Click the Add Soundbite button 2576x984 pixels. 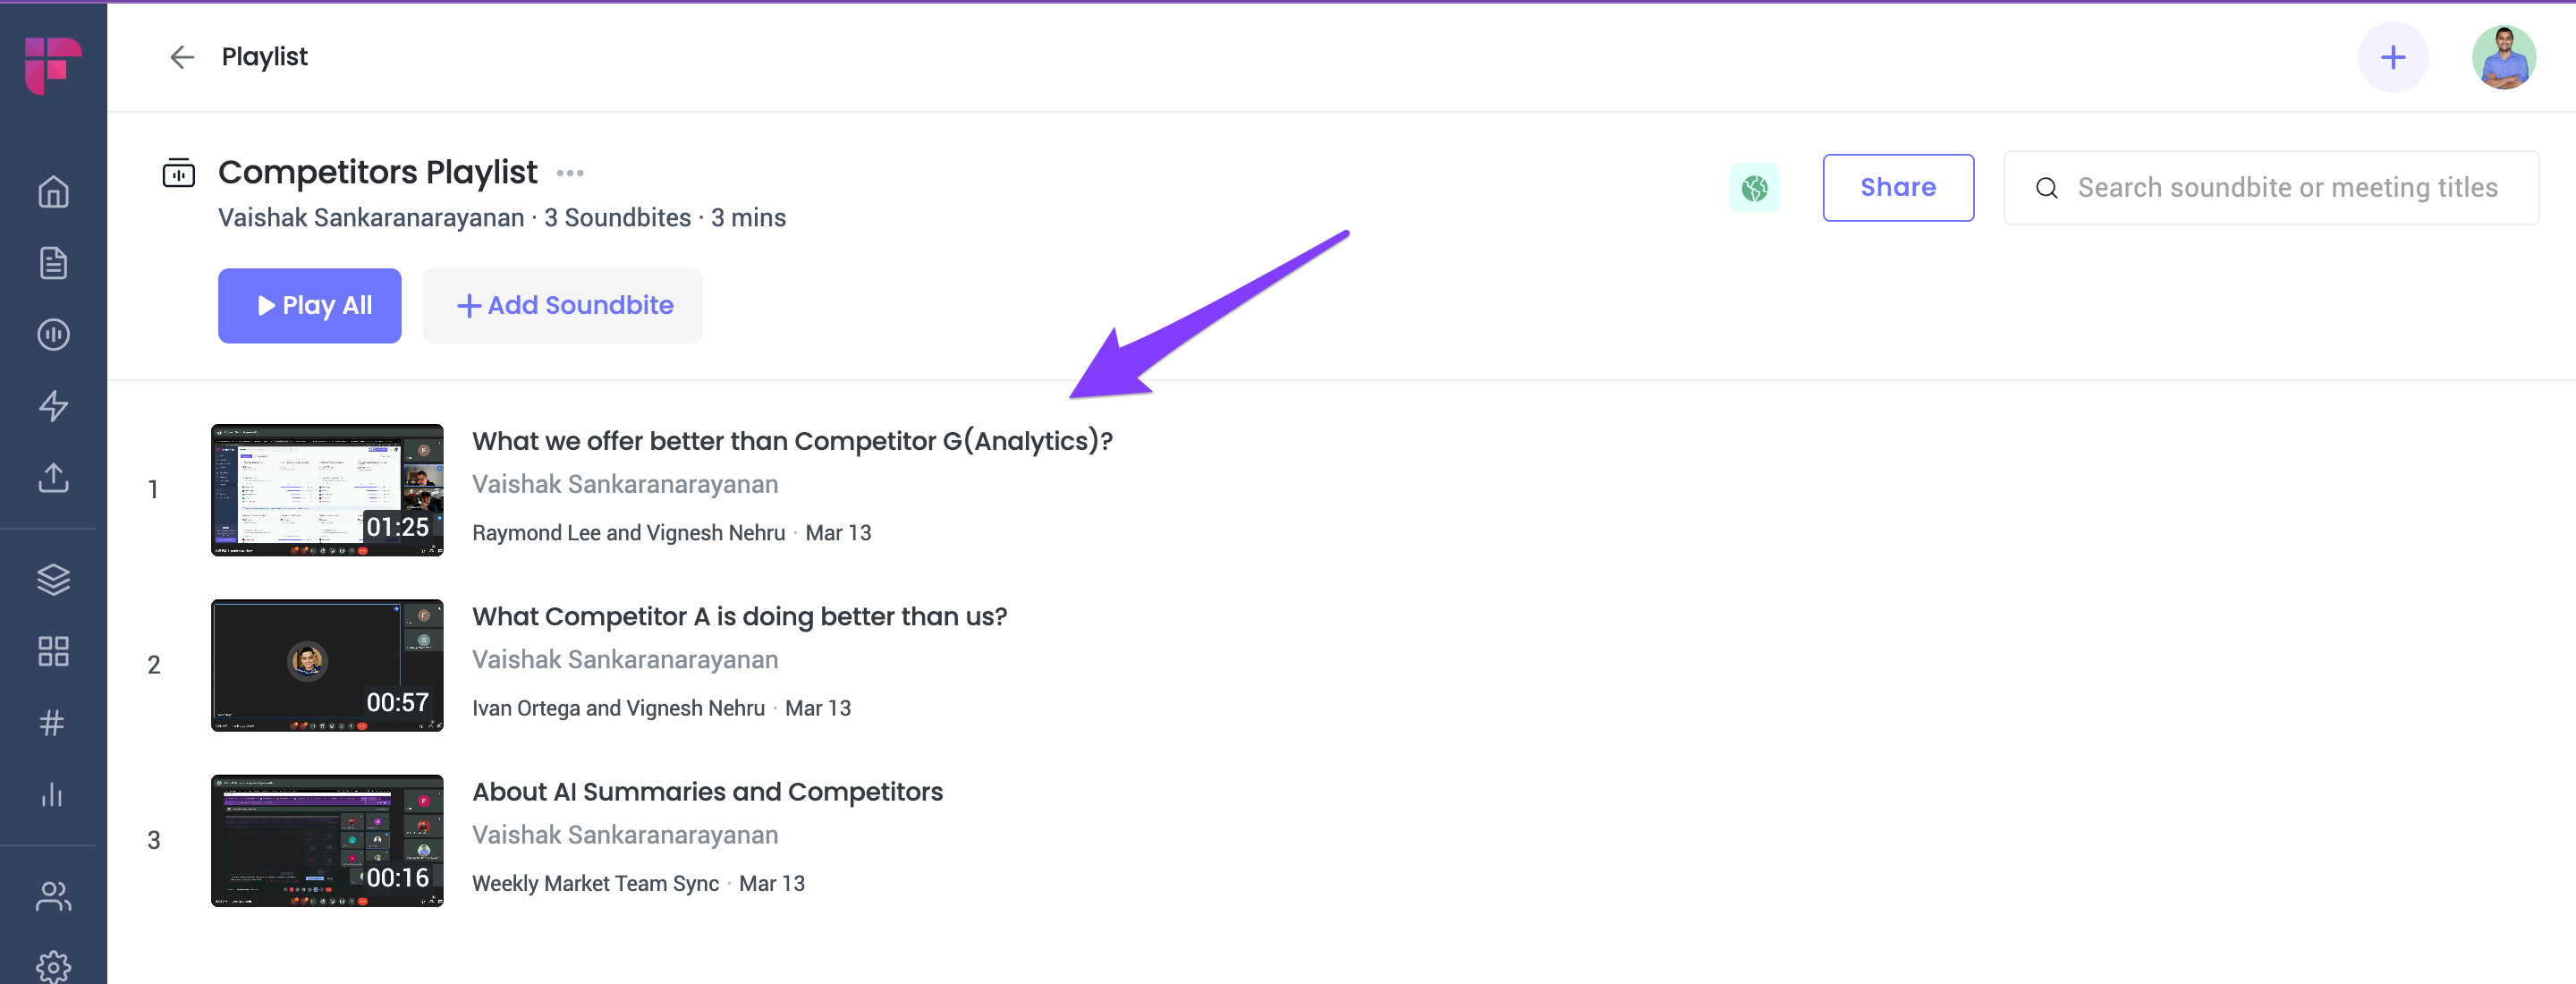(x=563, y=306)
